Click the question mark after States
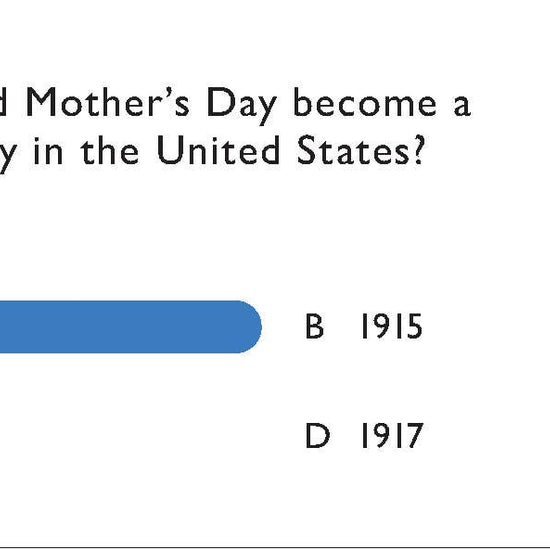Screen dimensions: 550x550 [418, 150]
